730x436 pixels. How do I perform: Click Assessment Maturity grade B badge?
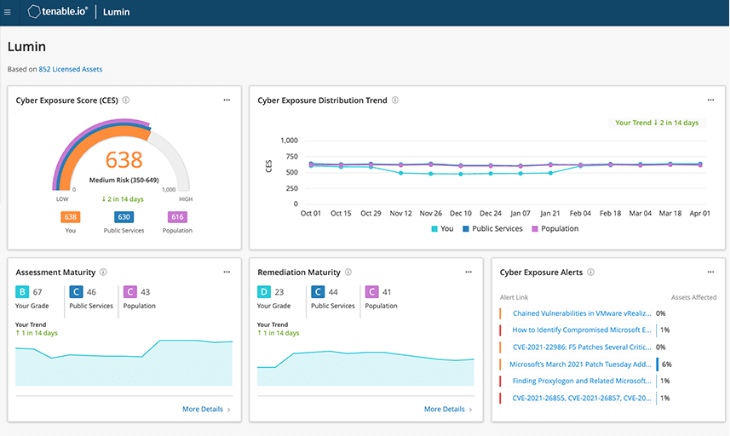[x=22, y=292]
